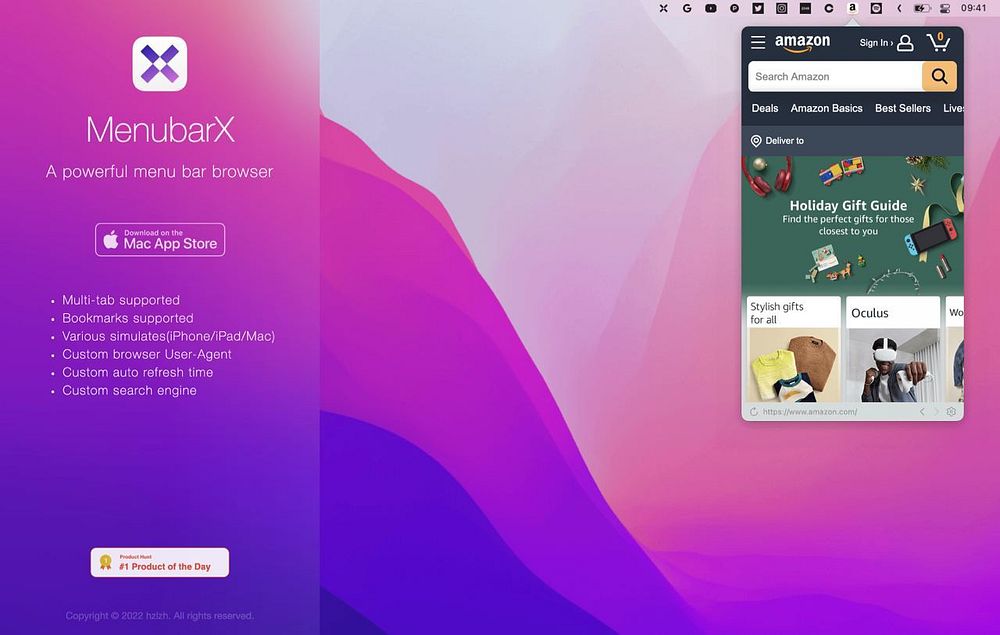Click the MenubarX X icon in the menu bar
Screen dimensions: 1000x635
[x=663, y=8]
